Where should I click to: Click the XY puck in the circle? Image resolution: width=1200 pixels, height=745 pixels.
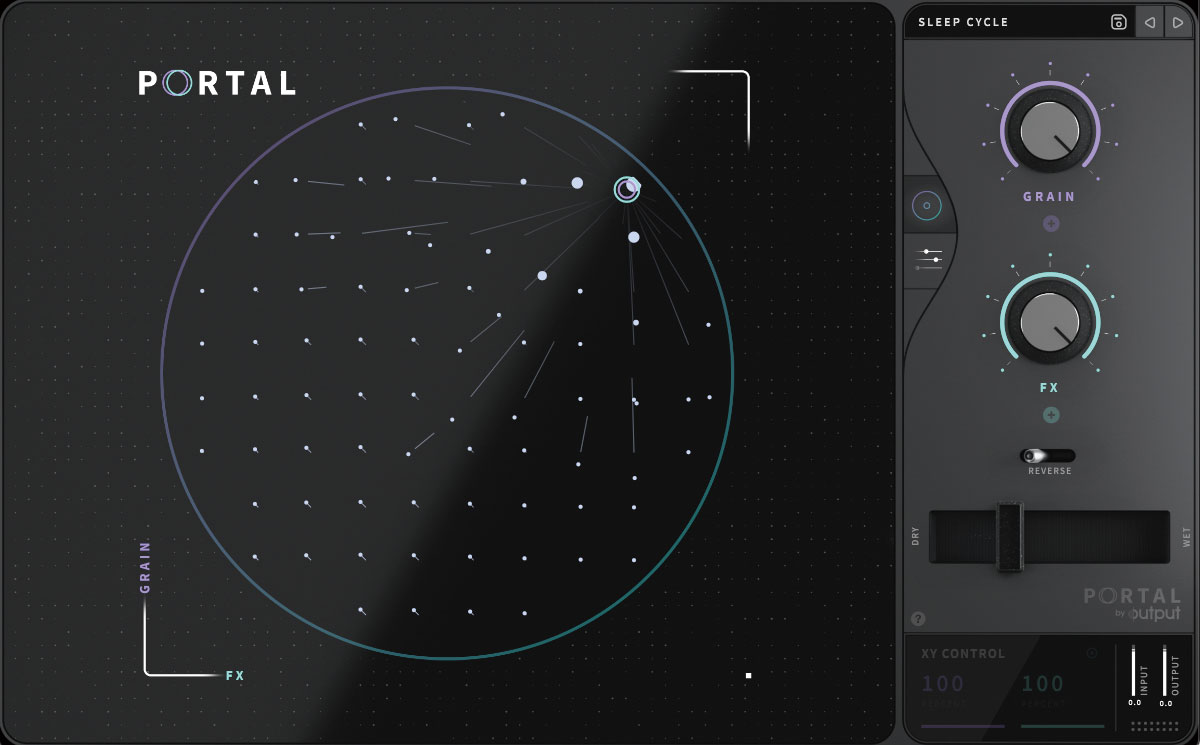[627, 189]
